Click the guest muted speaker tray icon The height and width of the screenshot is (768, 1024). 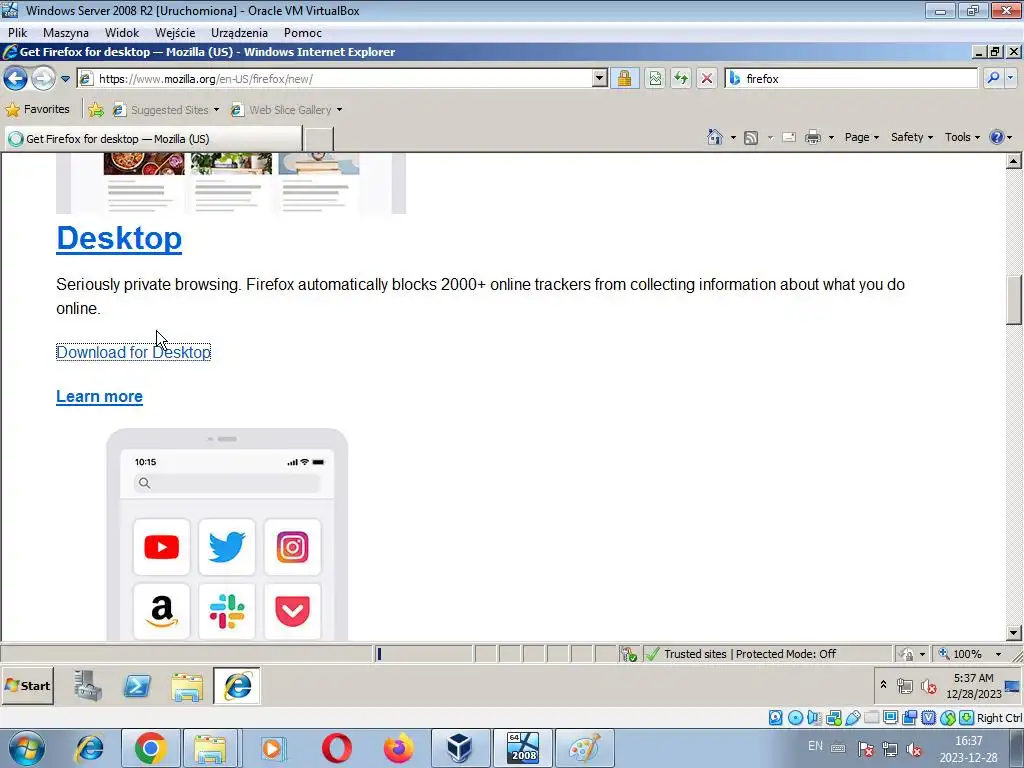coord(928,686)
